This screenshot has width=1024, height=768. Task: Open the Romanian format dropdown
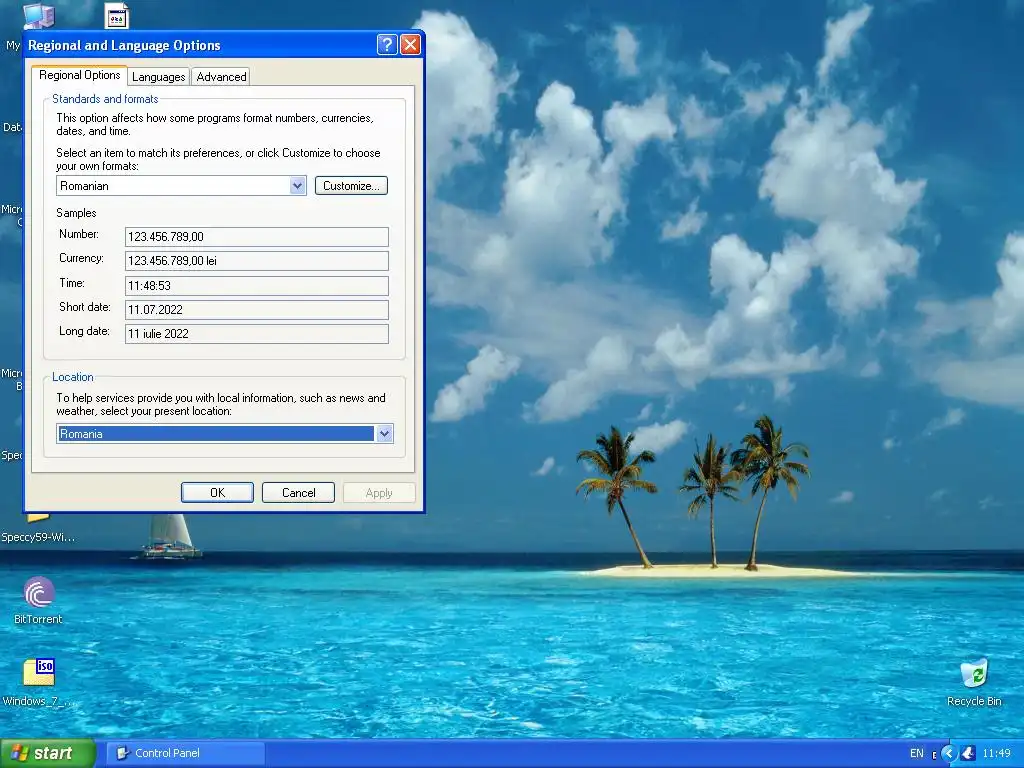point(297,185)
